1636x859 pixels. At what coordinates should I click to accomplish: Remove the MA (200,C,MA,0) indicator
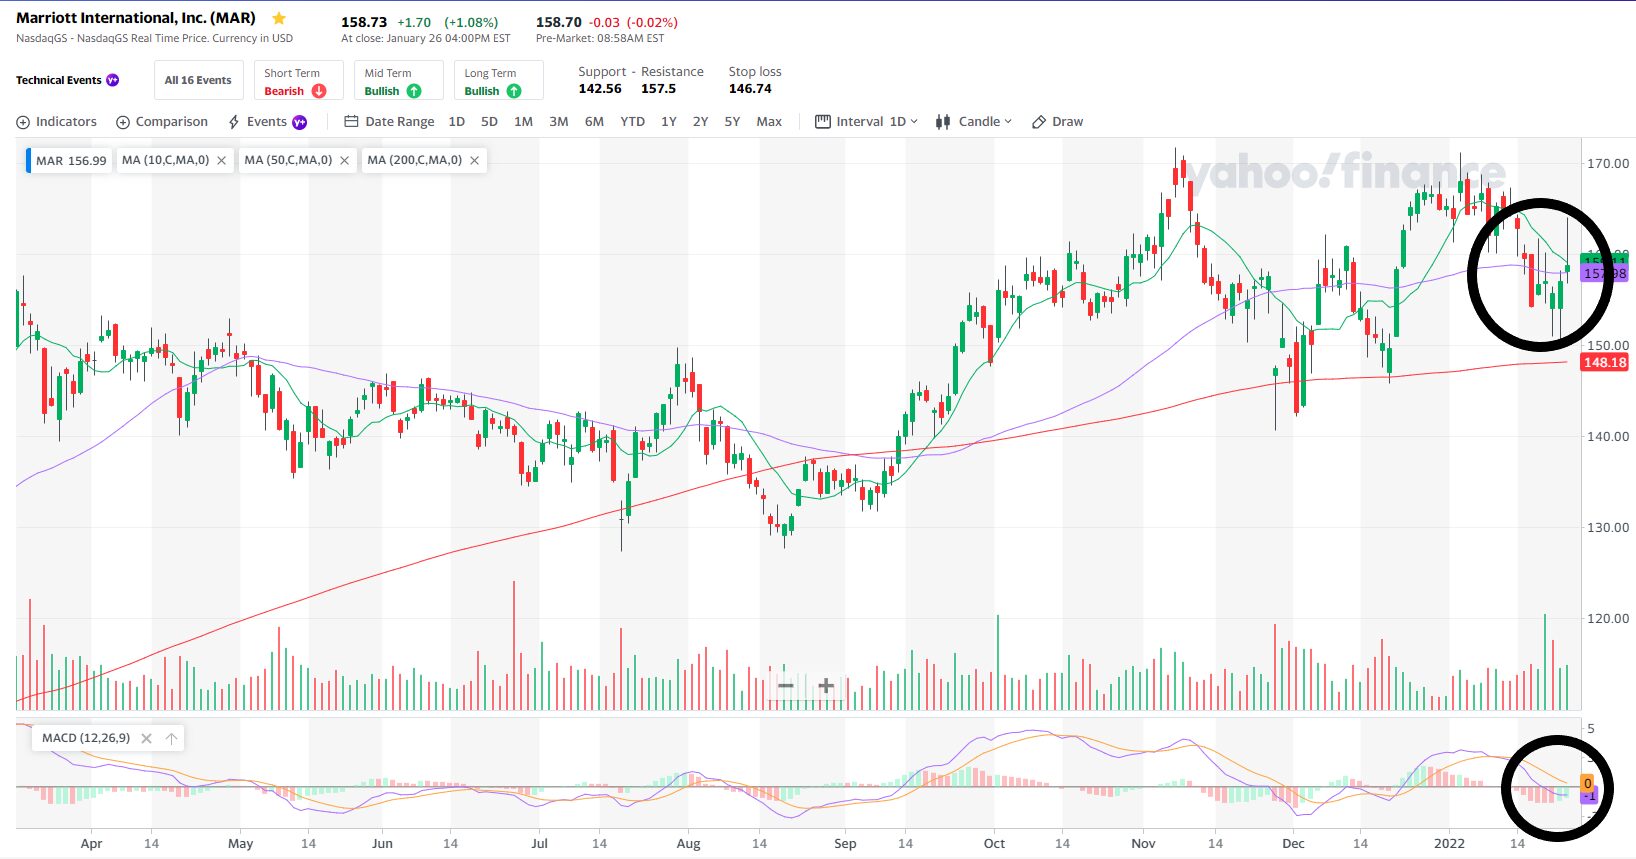(475, 160)
